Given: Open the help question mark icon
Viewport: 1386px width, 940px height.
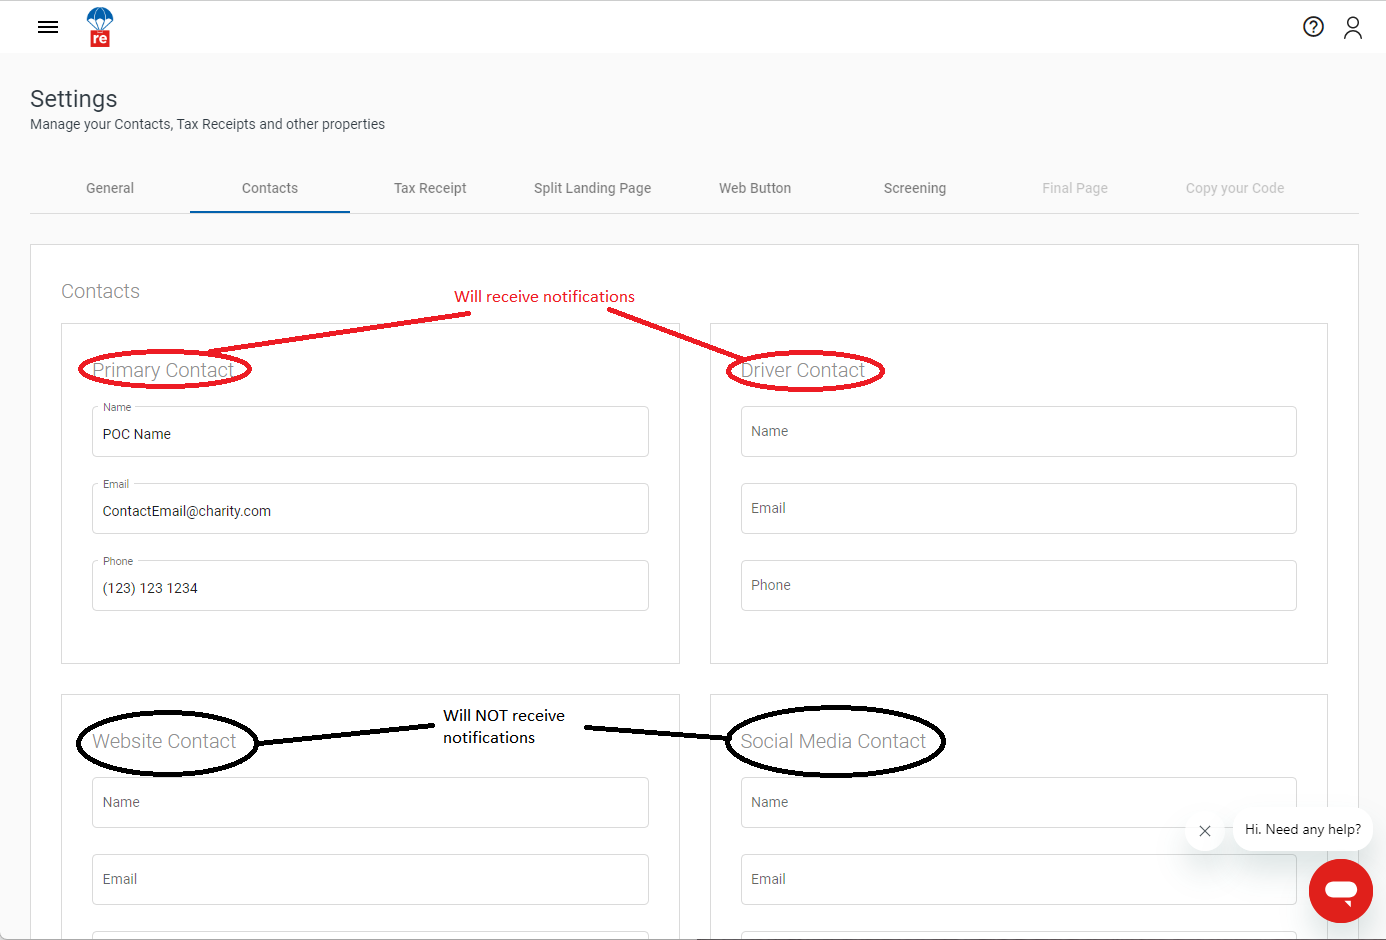Looking at the screenshot, I should 1313,27.
